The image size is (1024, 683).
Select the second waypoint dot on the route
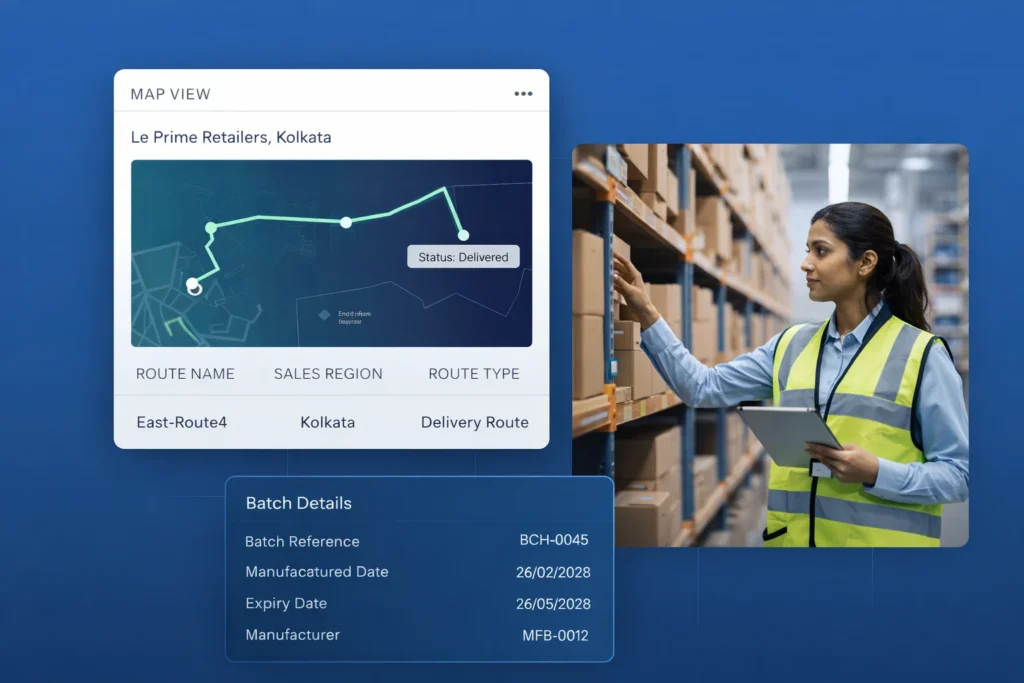click(x=211, y=228)
